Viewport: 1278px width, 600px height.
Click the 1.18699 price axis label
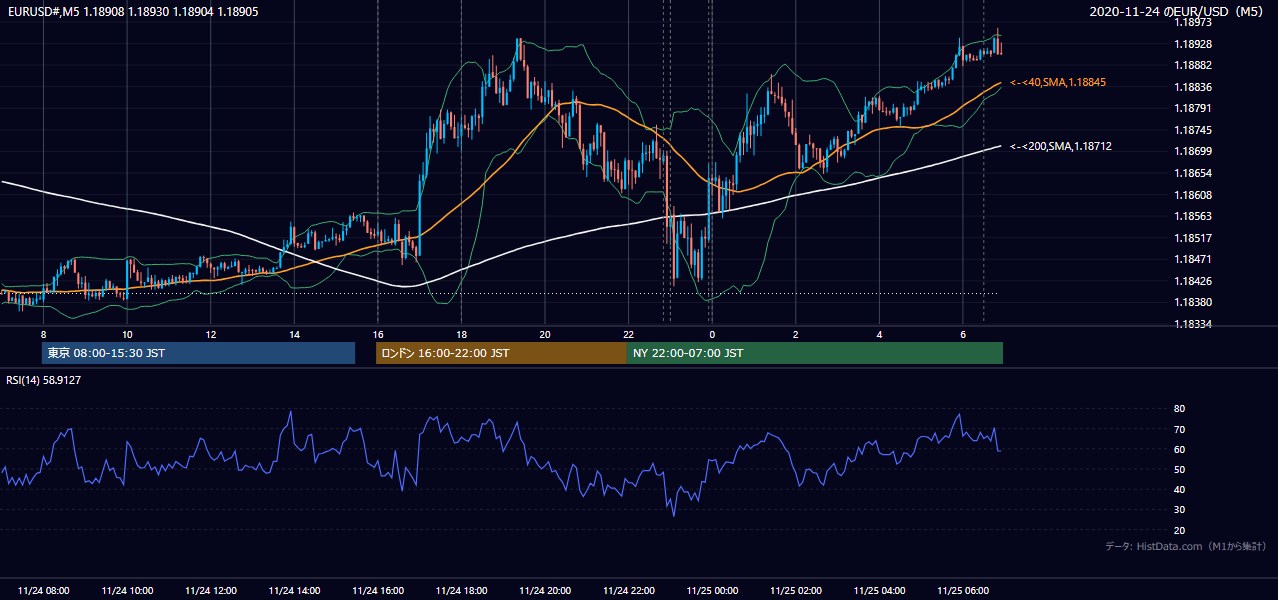[1193, 151]
